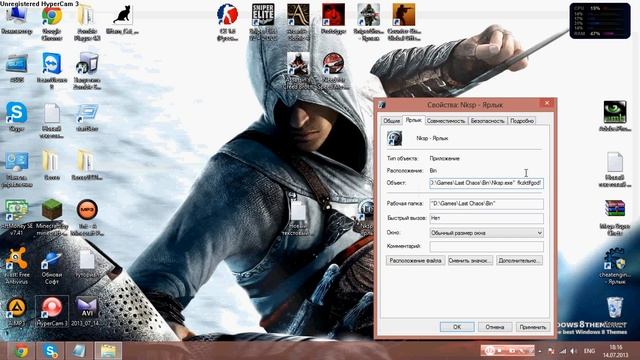640x360 pixels.
Task: Close the Свойства: Nksp - Ярлык dialog
Action: tap(547, 103)
